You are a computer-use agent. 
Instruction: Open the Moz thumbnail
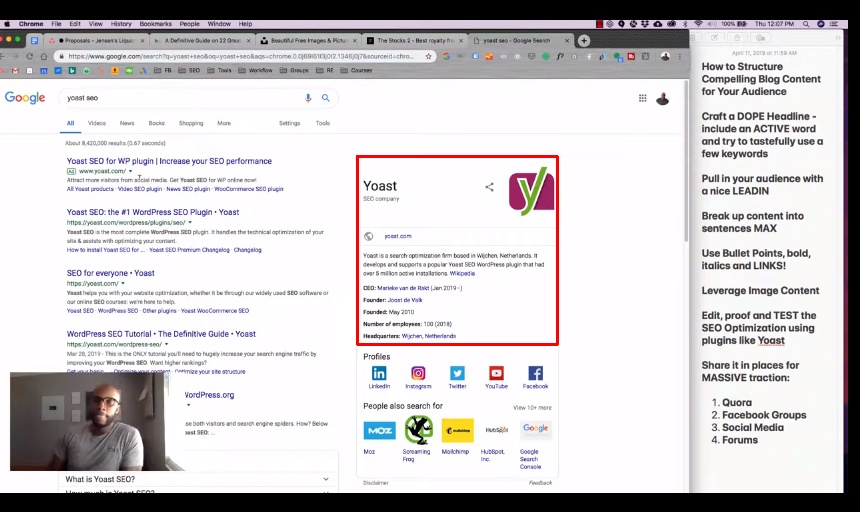[379, 430]
